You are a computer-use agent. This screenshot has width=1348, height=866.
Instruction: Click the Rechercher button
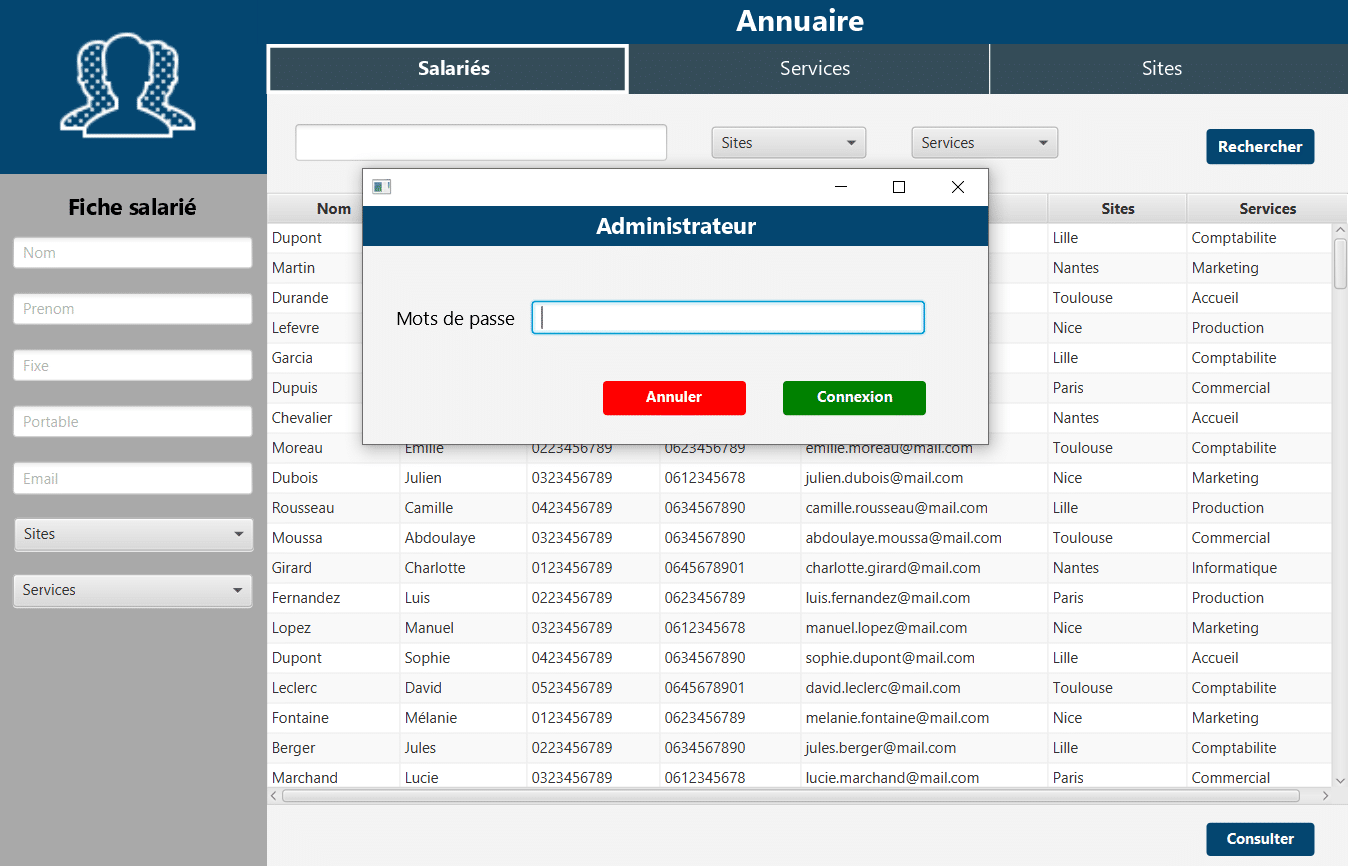point(1260,146)
